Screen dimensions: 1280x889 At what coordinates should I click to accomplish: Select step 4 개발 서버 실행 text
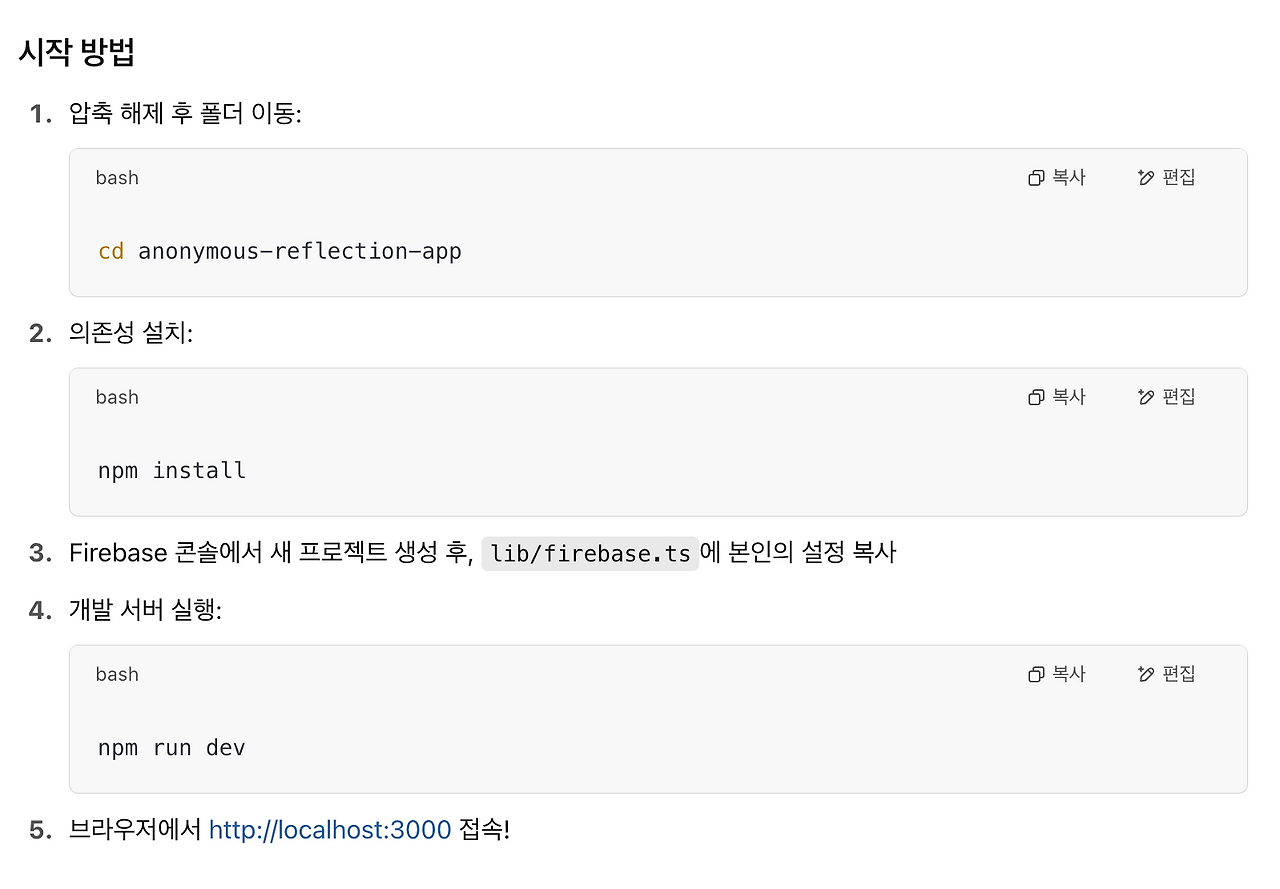[145, 610]
